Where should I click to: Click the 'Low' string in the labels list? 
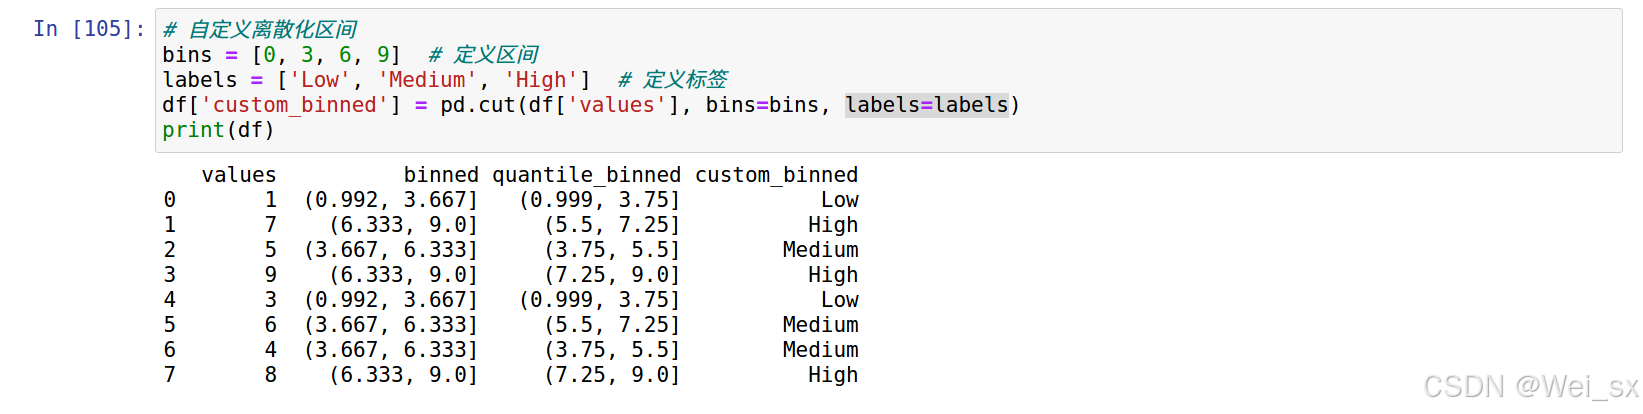319,80
